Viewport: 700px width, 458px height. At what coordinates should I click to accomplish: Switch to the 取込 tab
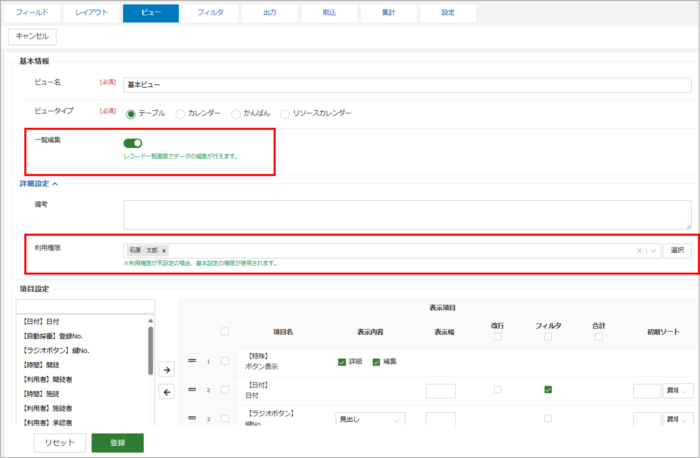[x=329, y=13]
